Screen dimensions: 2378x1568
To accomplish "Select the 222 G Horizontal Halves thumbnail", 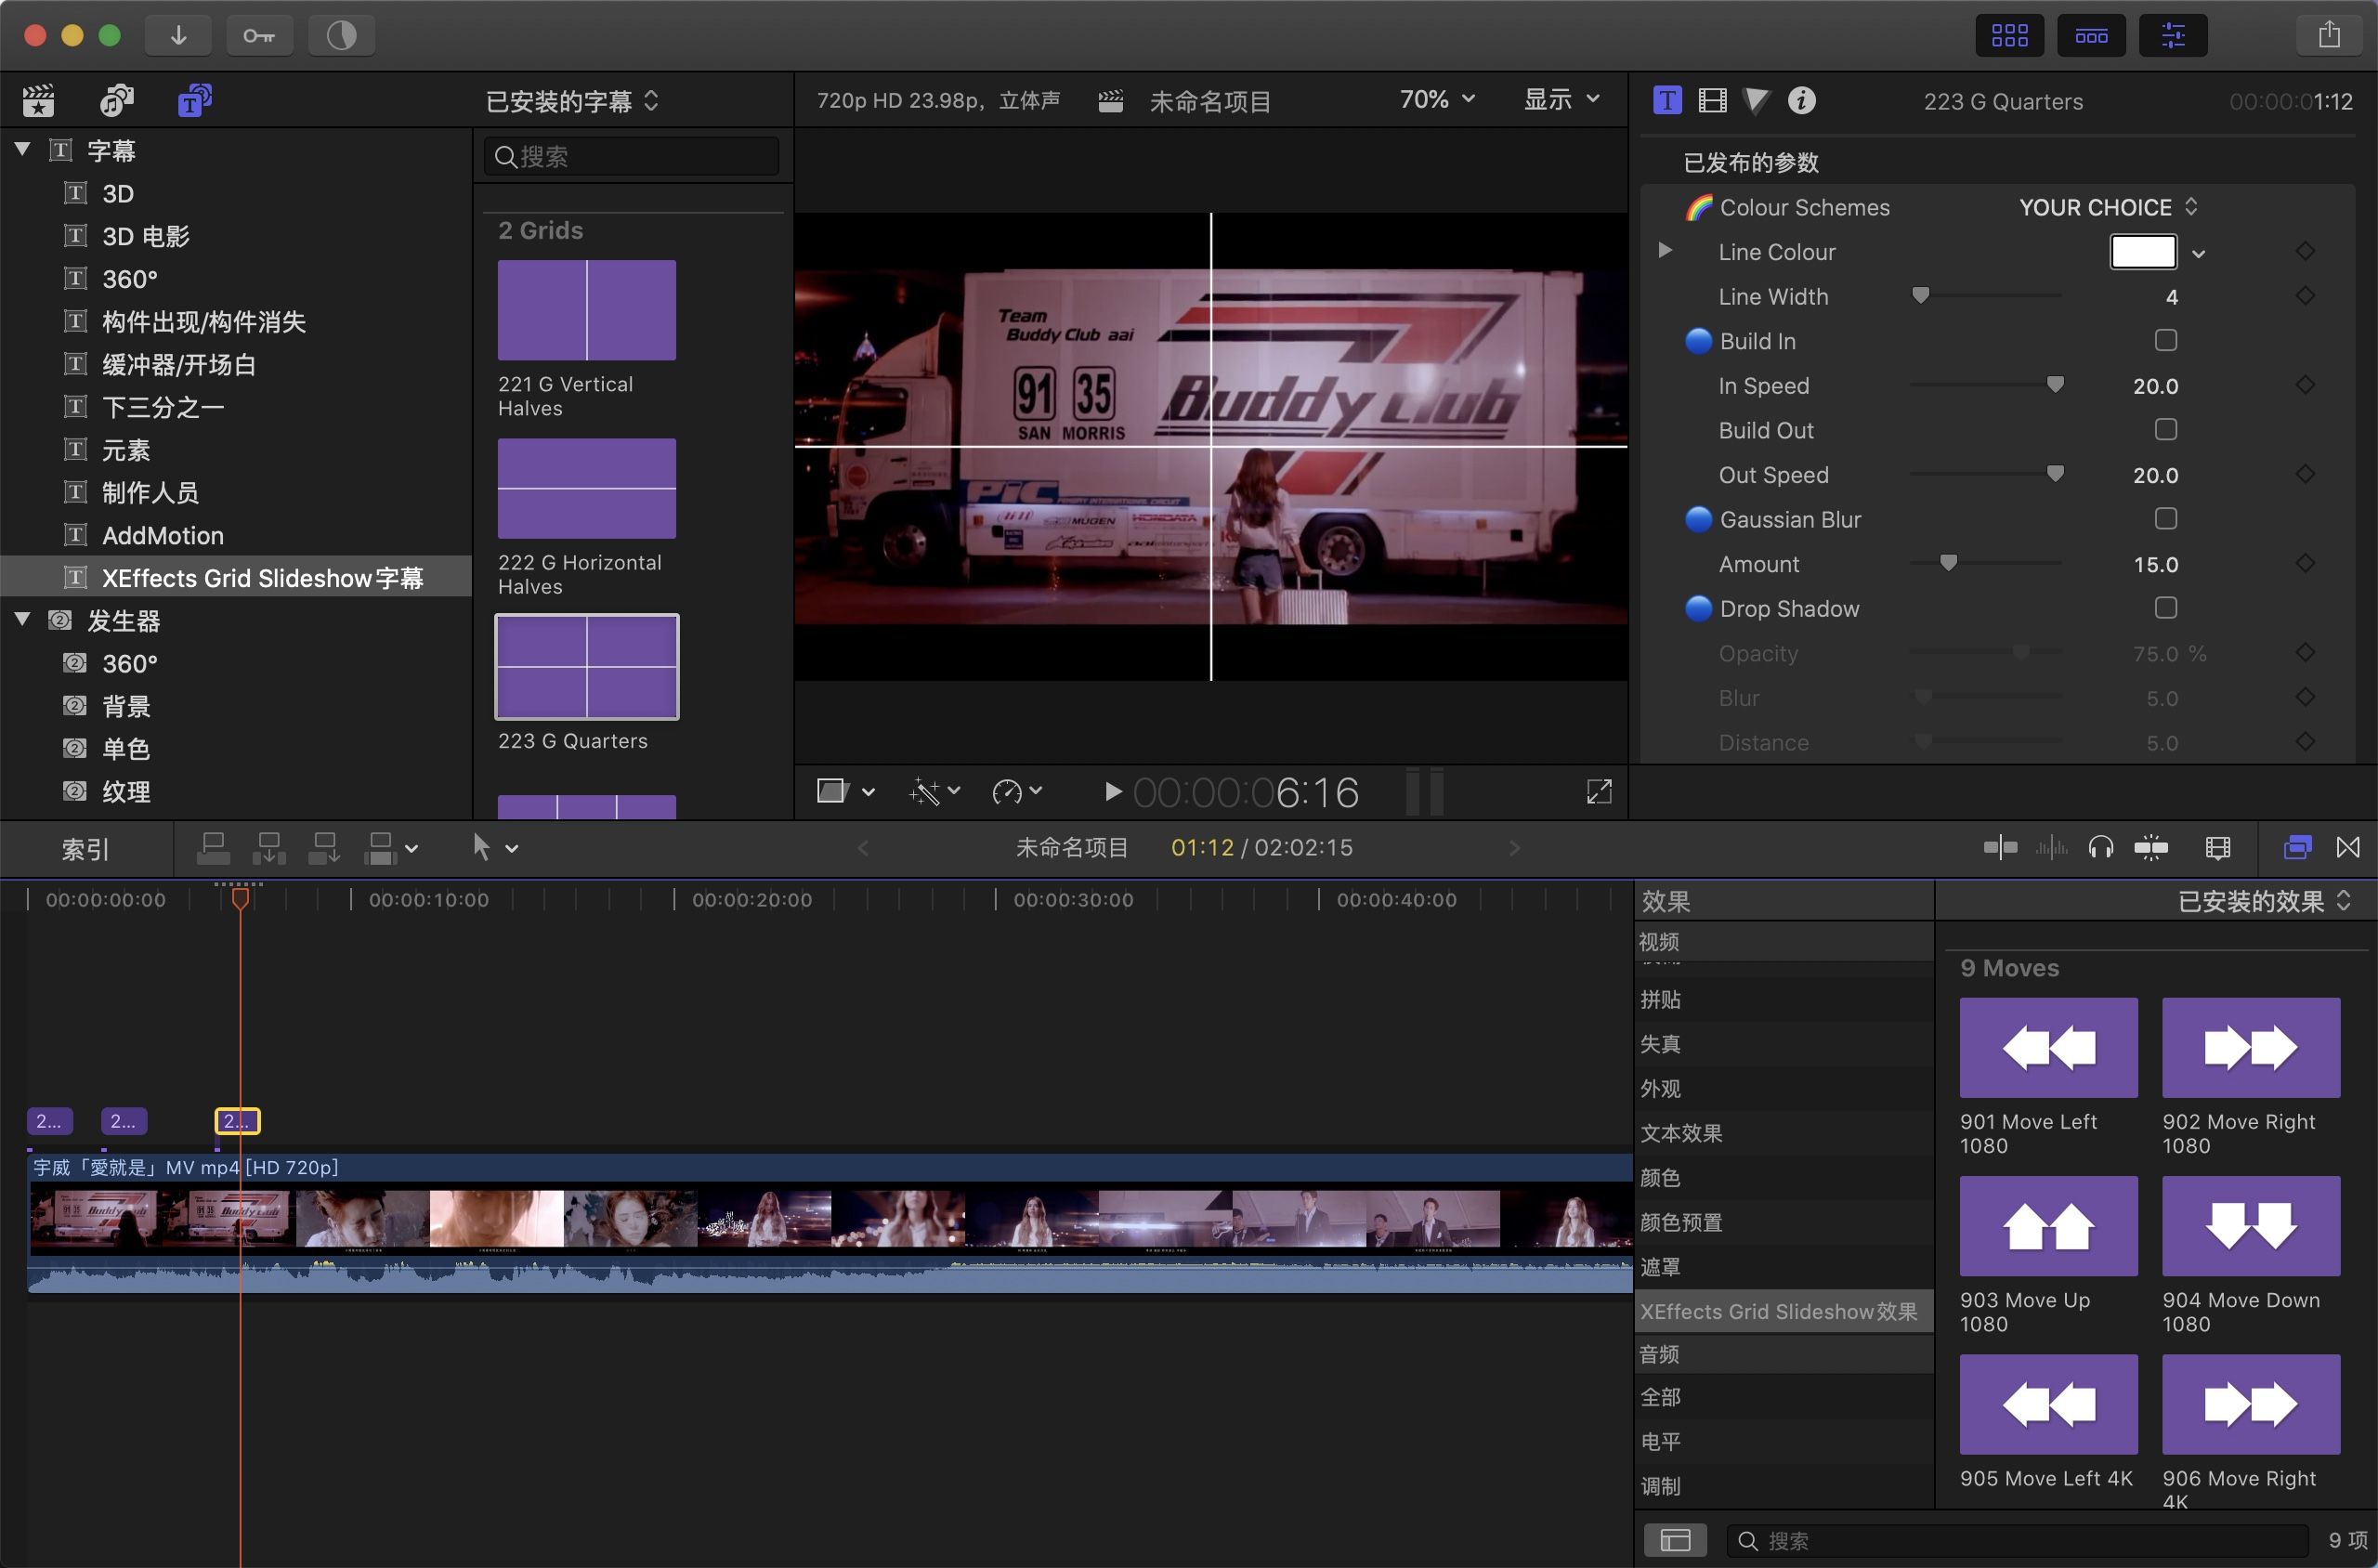I will [x=587, y=488].
